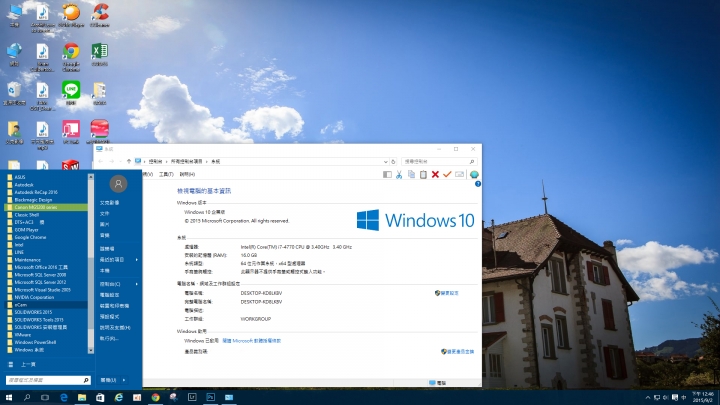
Task: Switch to Lightroom (Lr) on the taskbar
Action: coord(192,397)
